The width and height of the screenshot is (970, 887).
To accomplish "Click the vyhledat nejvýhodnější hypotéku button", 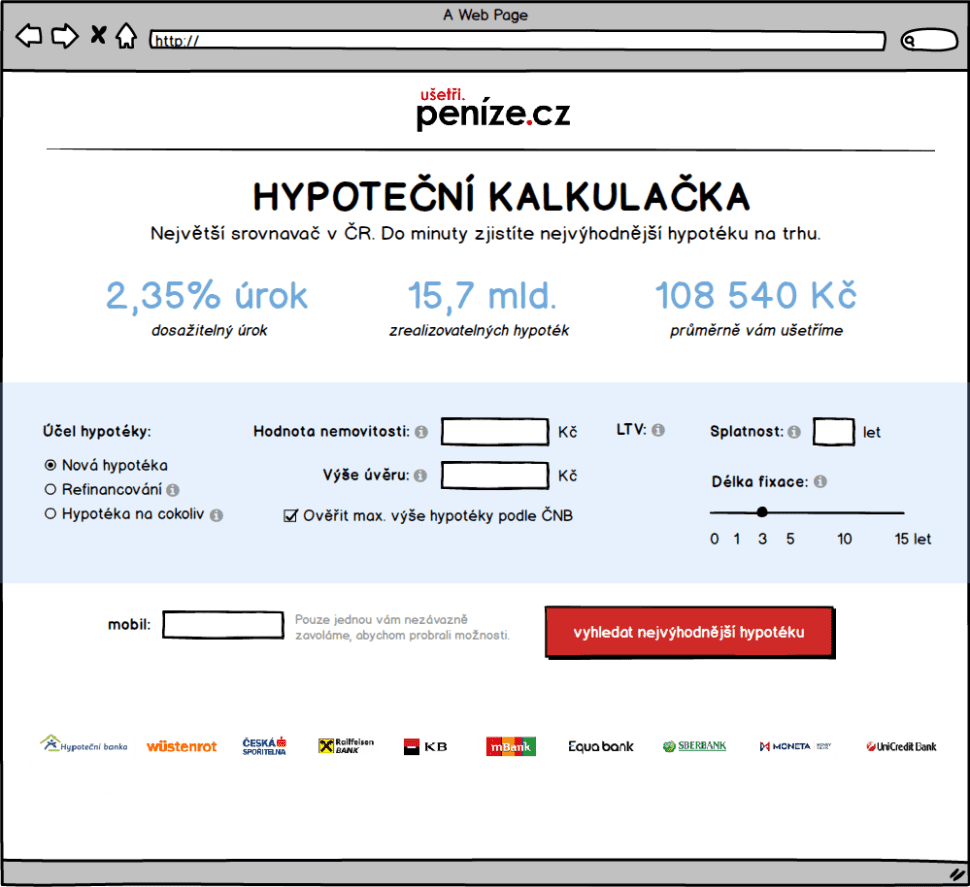I will (689, 632).
